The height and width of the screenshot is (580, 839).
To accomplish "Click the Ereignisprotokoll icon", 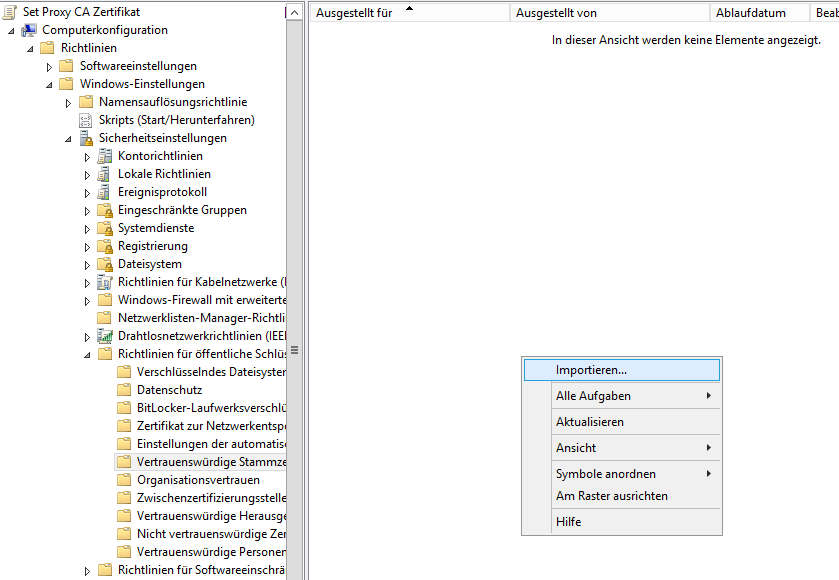I will [105, 192].
